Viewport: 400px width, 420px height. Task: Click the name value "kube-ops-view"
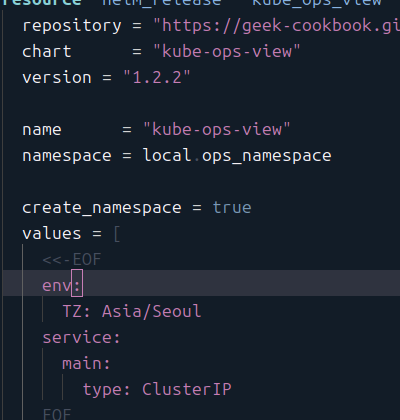point(217,130)
